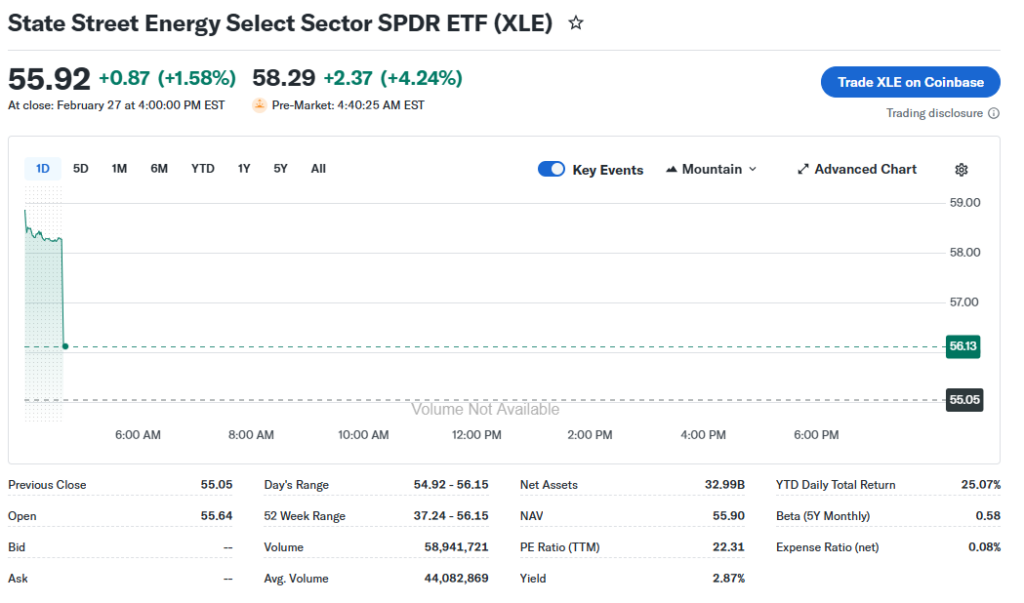Select the 1Y time range
The height and width of the screenshot is (603, 1024).
click(244, 169)
